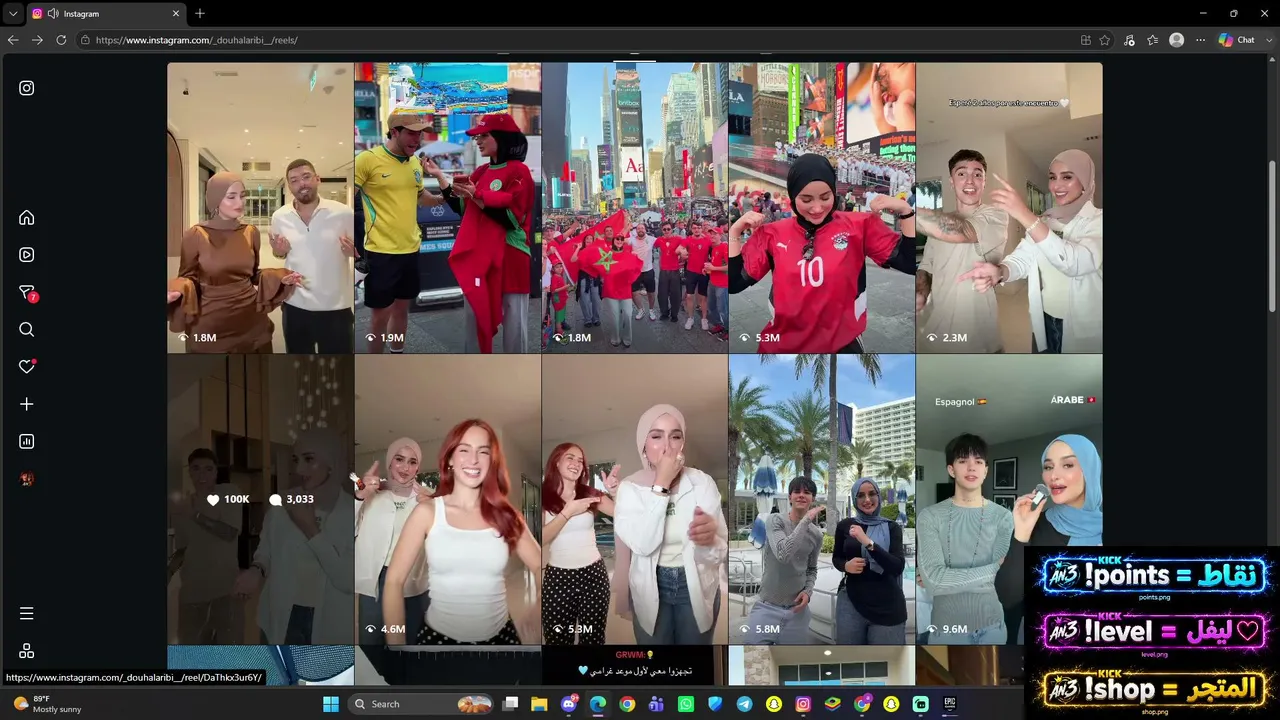
Task: Open the Espagnol vs Arabe reel
Action: click(1009, 499)
